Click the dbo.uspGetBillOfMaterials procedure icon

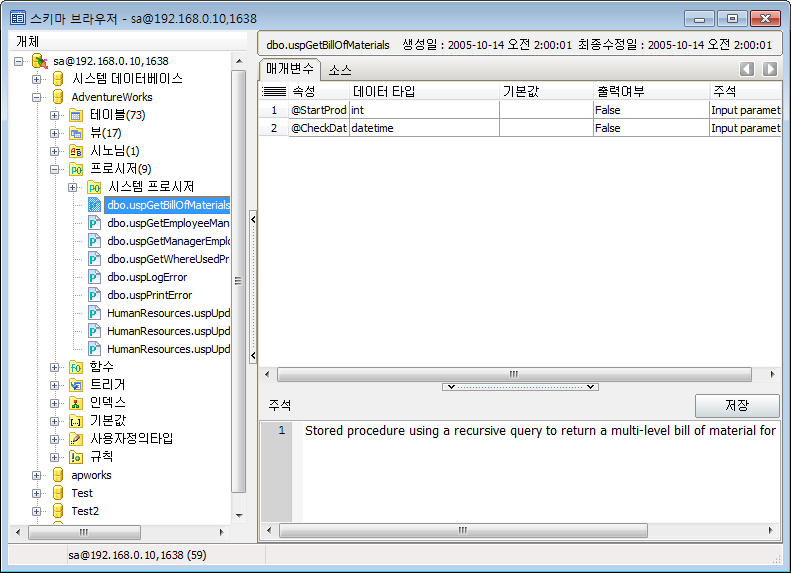click(94, 205)
